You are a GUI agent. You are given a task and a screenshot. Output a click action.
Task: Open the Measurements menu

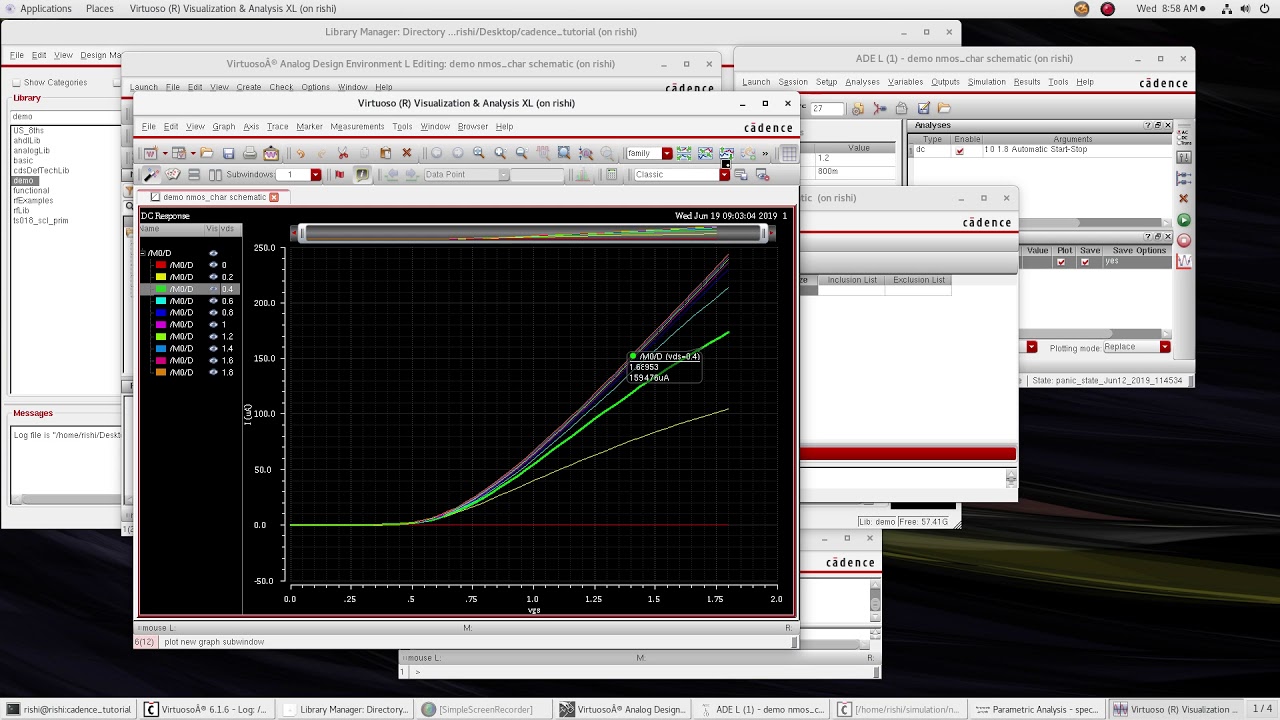coord(357,127)
